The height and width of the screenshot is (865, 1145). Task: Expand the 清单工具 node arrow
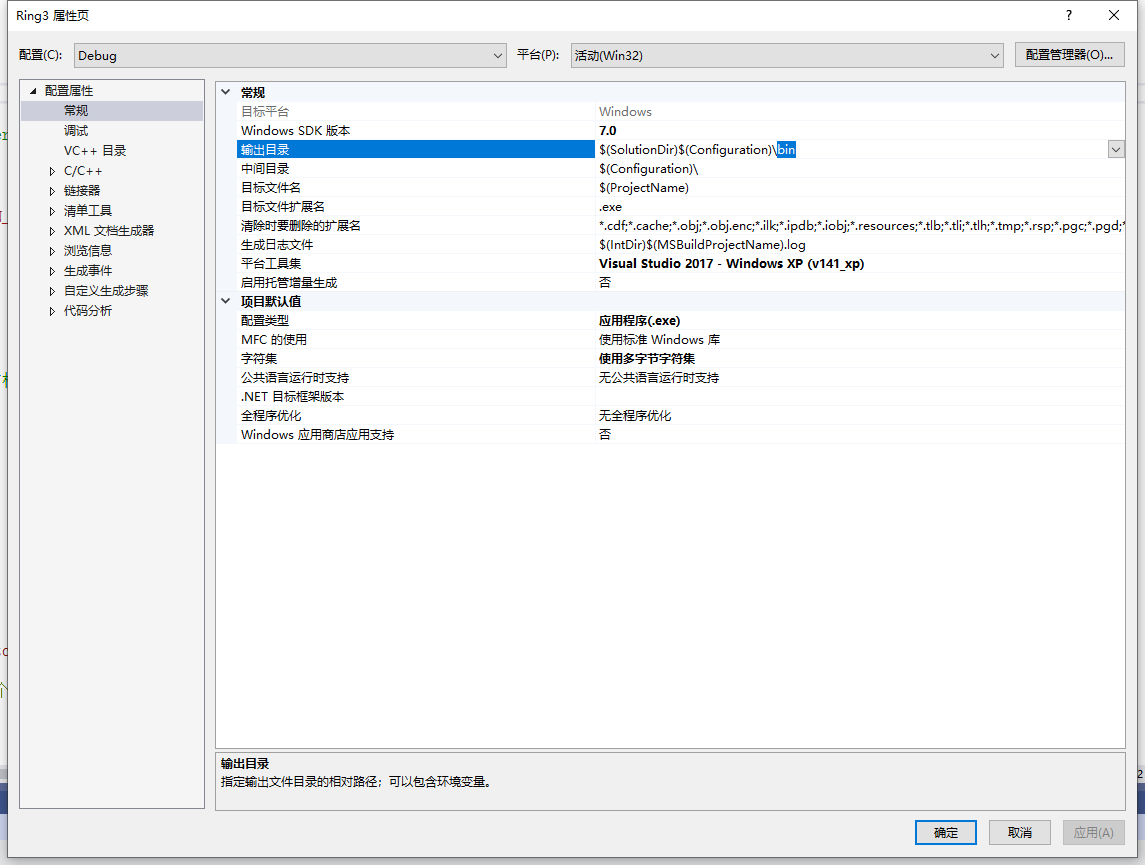click(53, 211)
